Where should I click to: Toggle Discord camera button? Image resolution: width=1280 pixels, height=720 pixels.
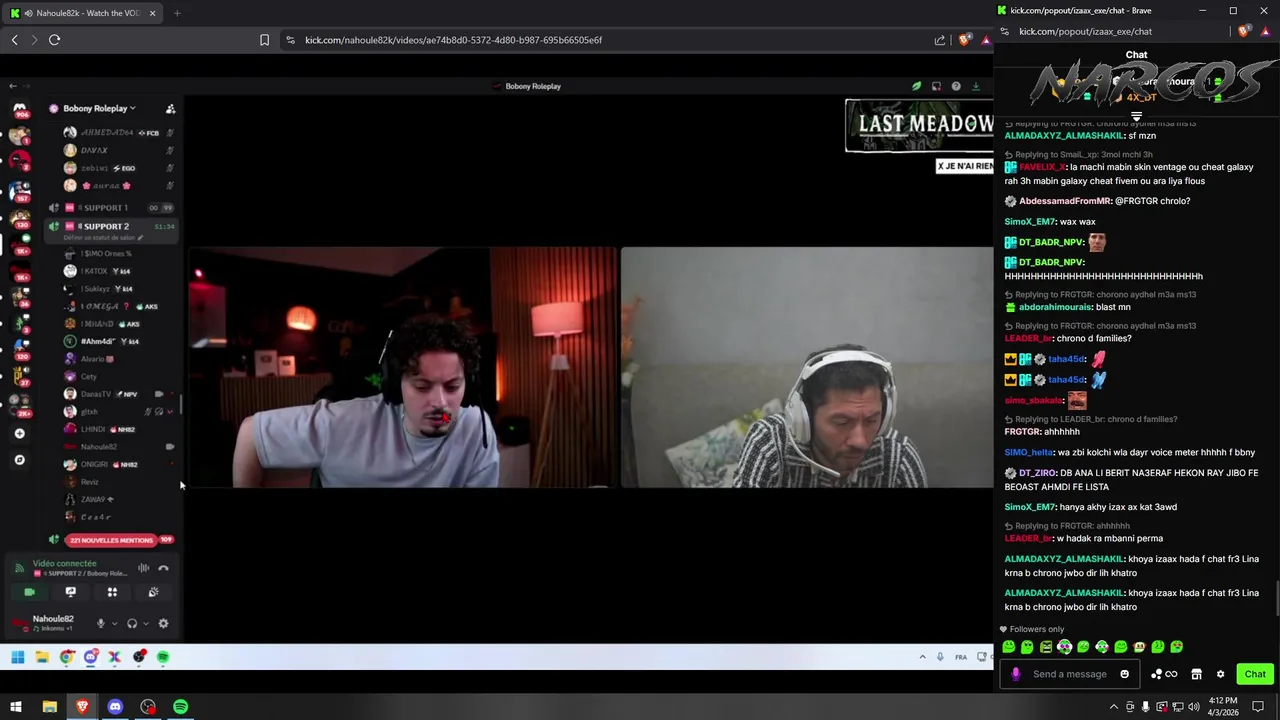[x=29, y=592]
